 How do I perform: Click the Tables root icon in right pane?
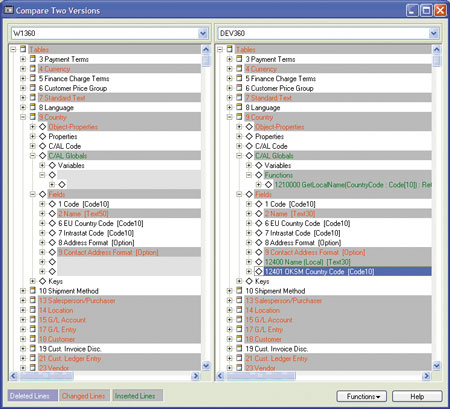pyautogui.click(x=229, y=49)
